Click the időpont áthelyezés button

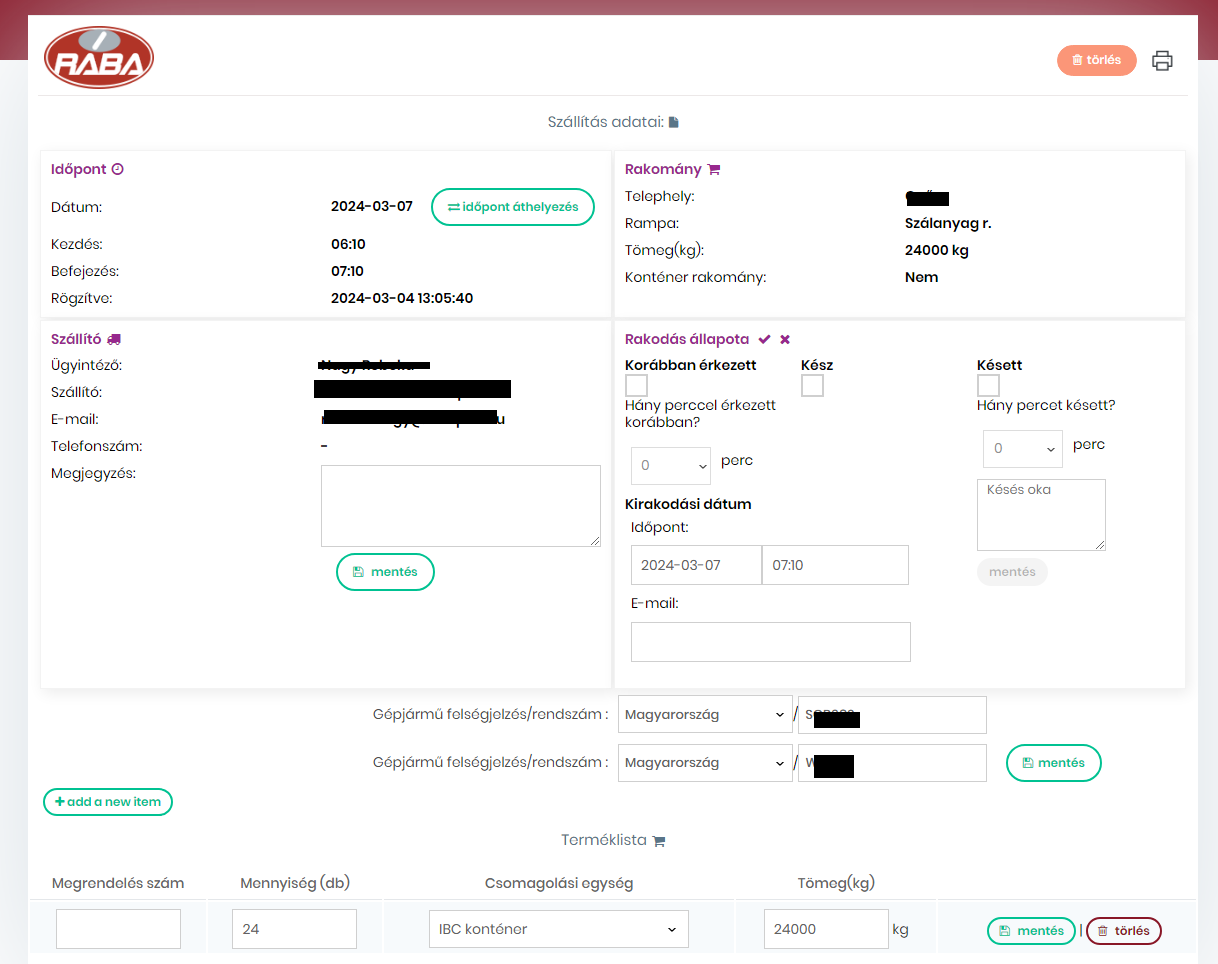(513, 207)
